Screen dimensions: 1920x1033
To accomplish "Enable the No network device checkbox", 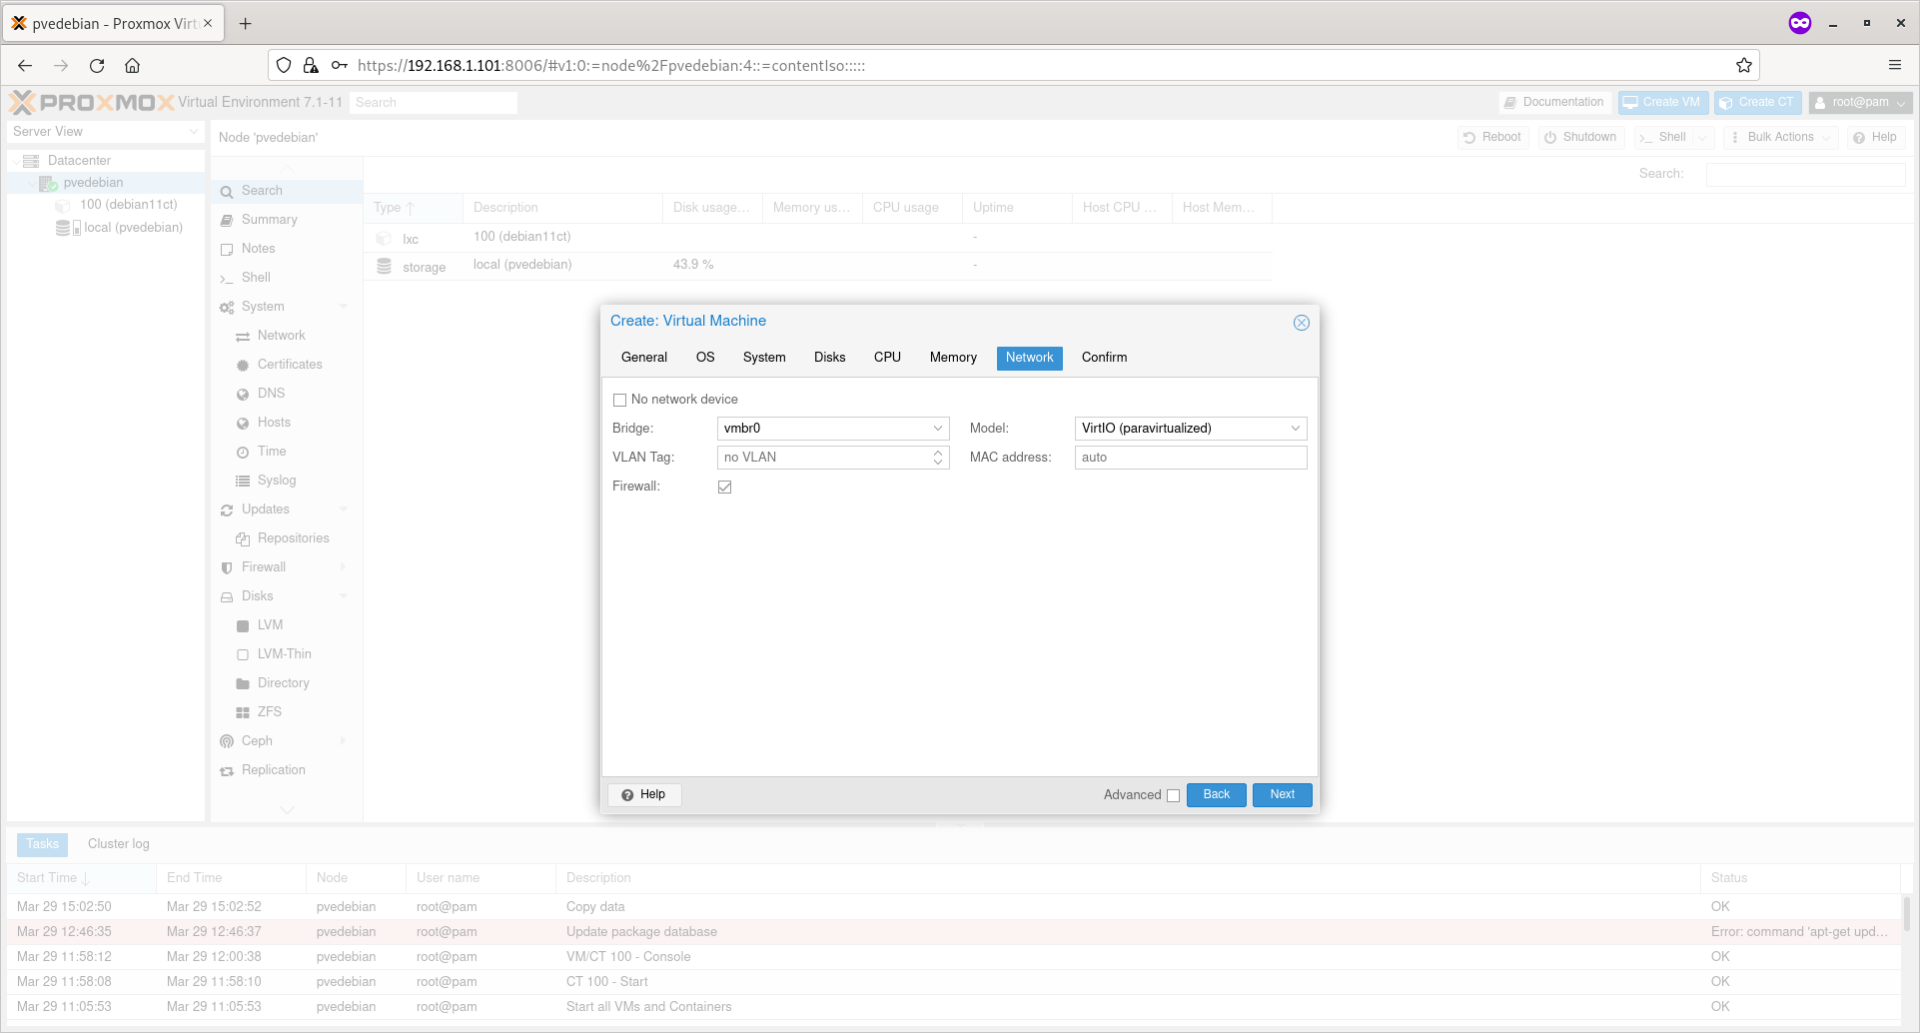I will pos(620,398).
